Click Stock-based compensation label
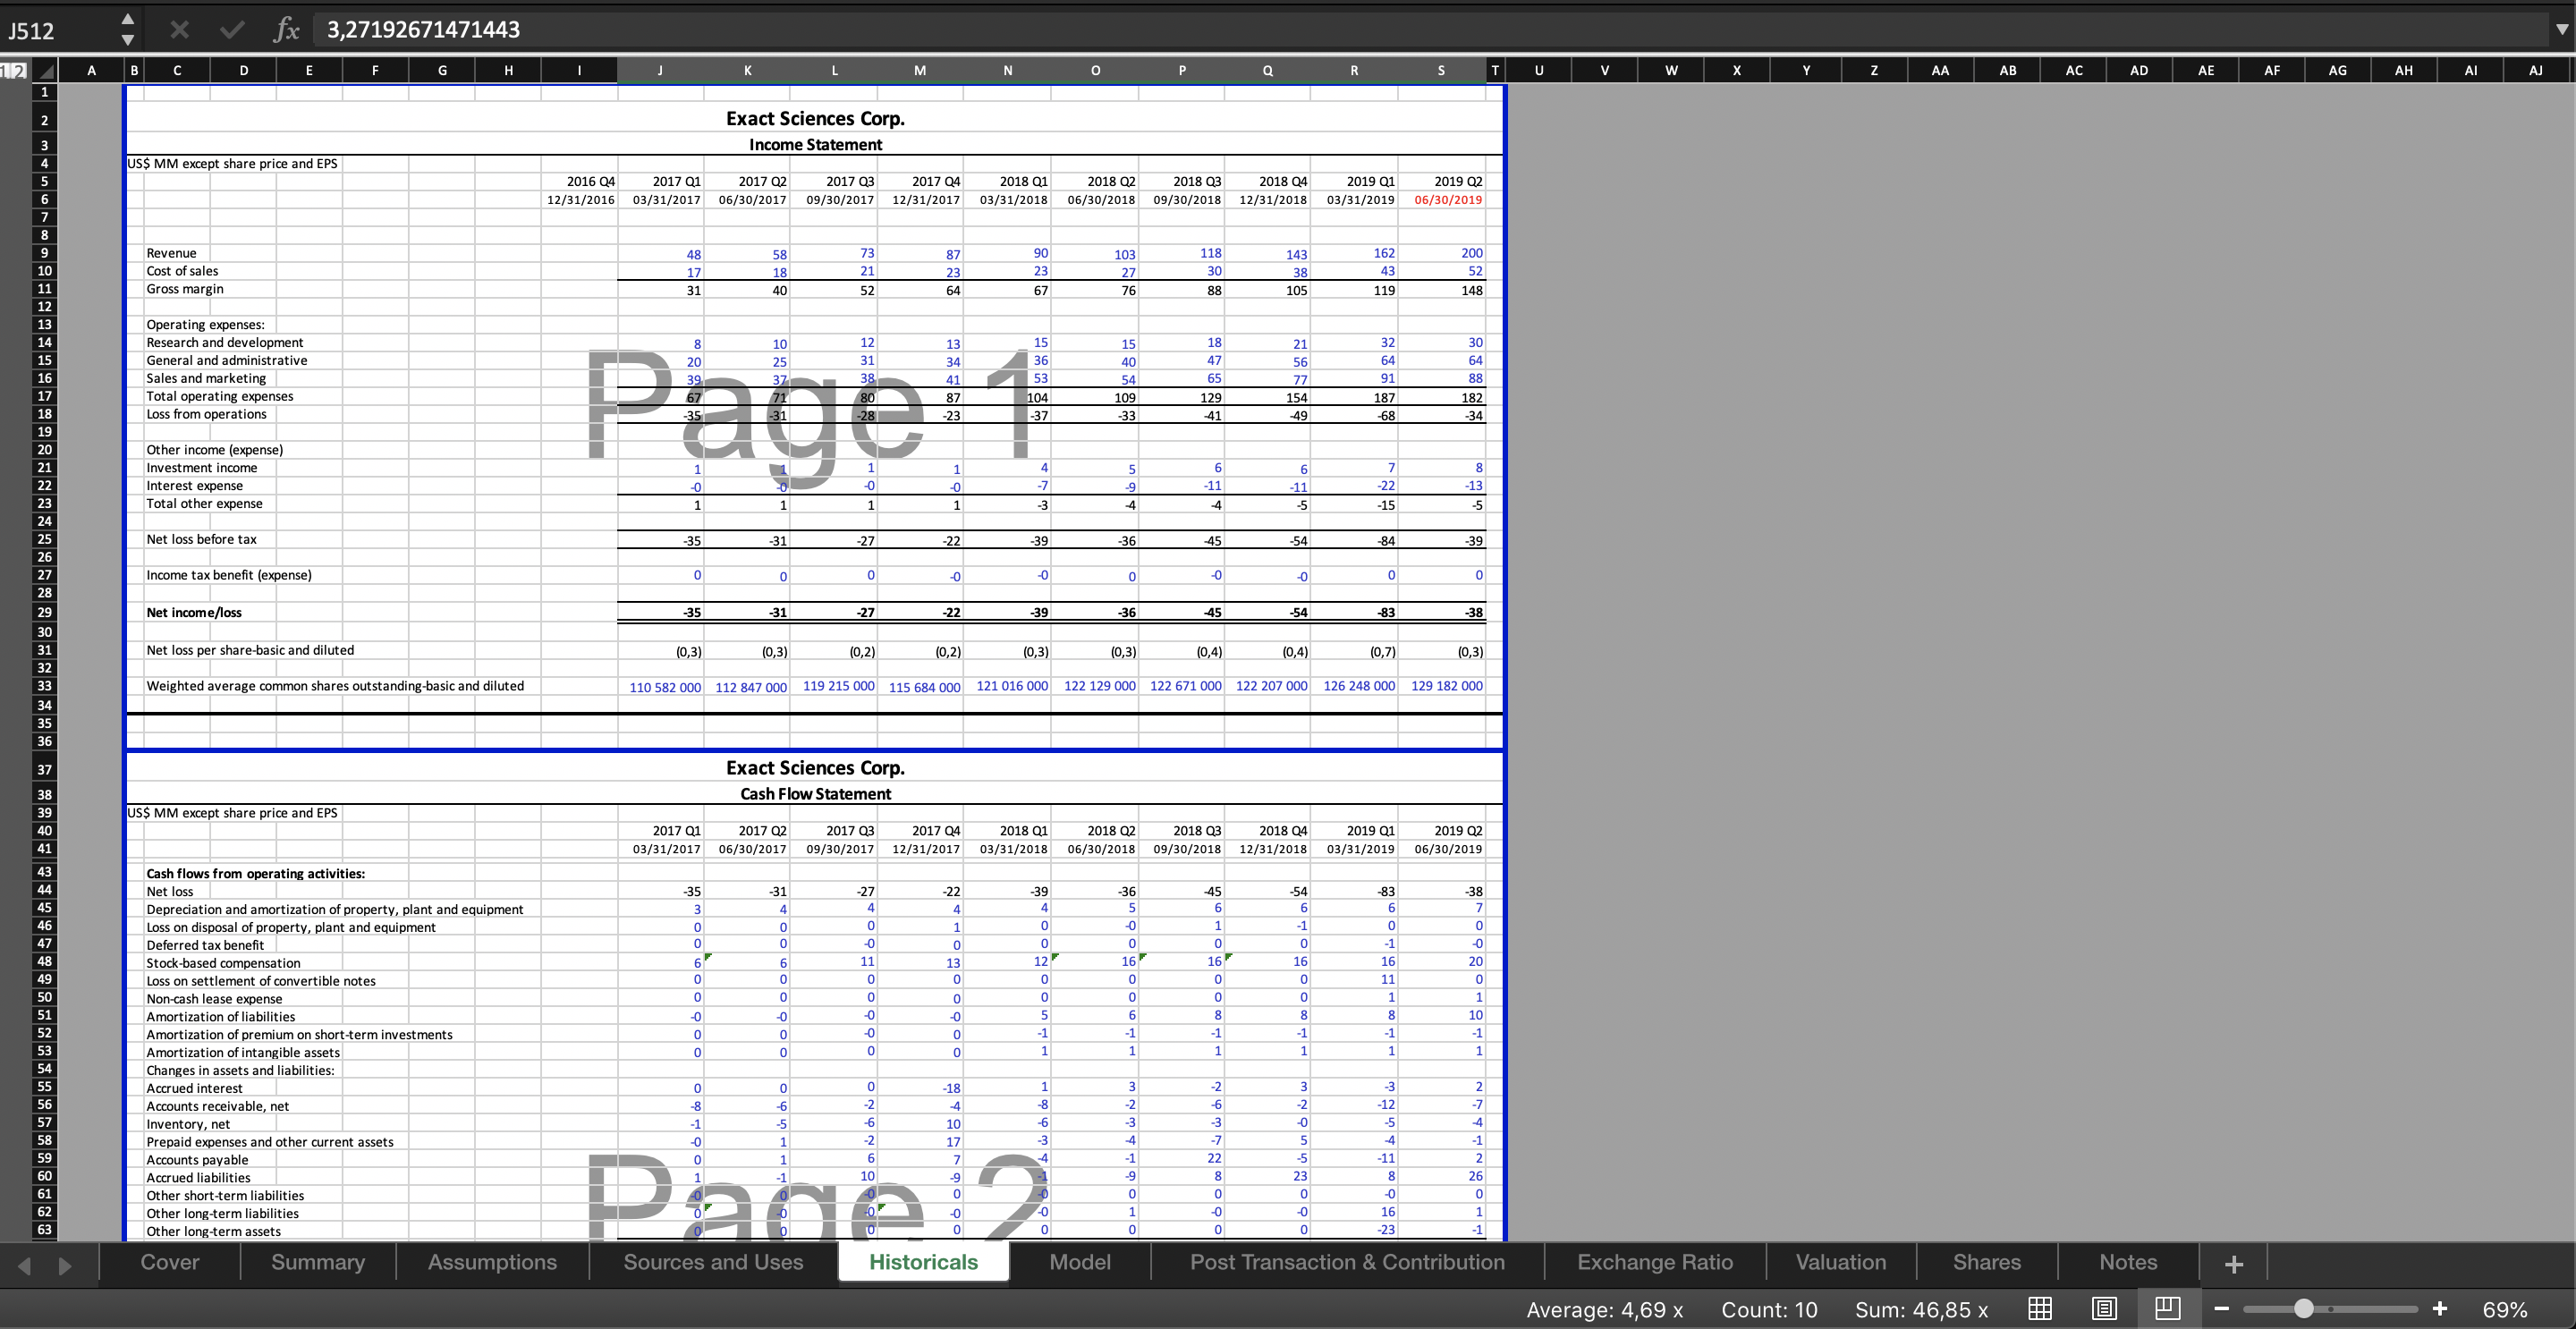 click(223, 963)
